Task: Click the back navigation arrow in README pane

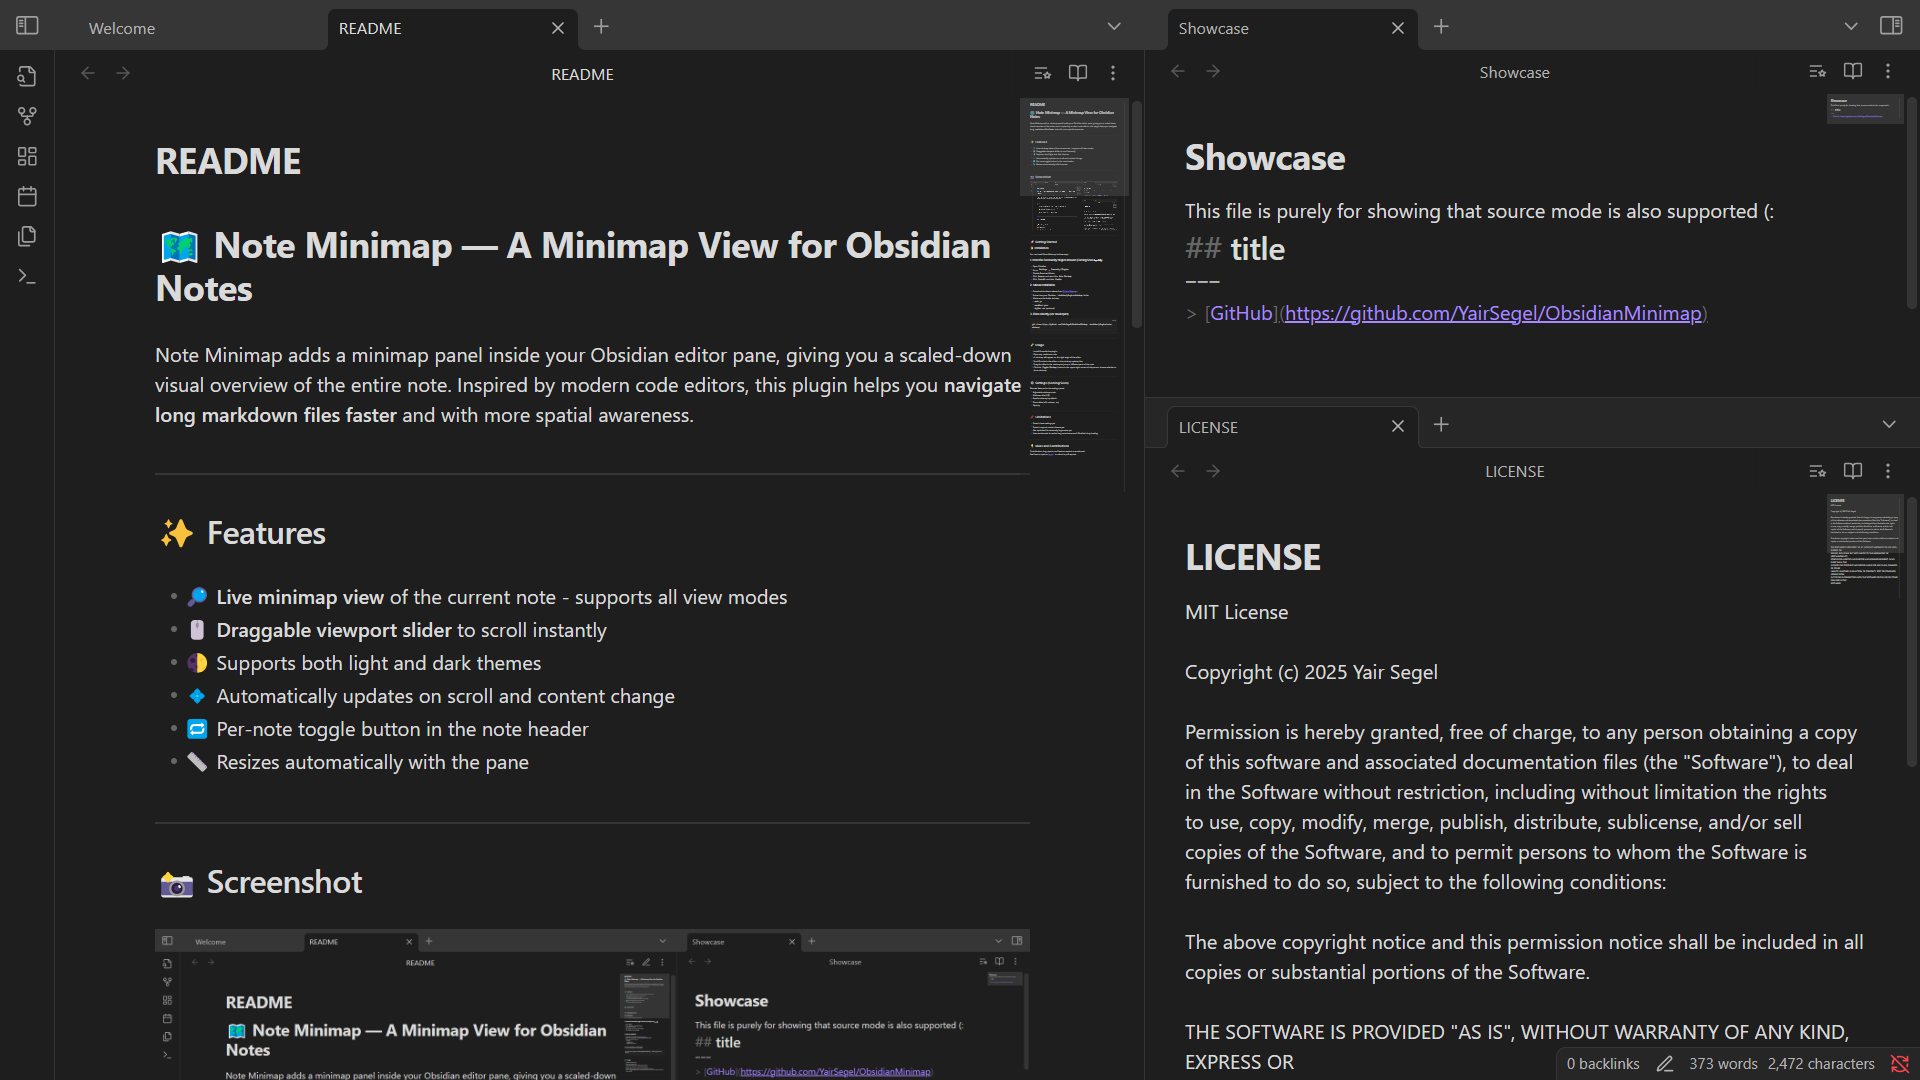Action: pos(88,72)
